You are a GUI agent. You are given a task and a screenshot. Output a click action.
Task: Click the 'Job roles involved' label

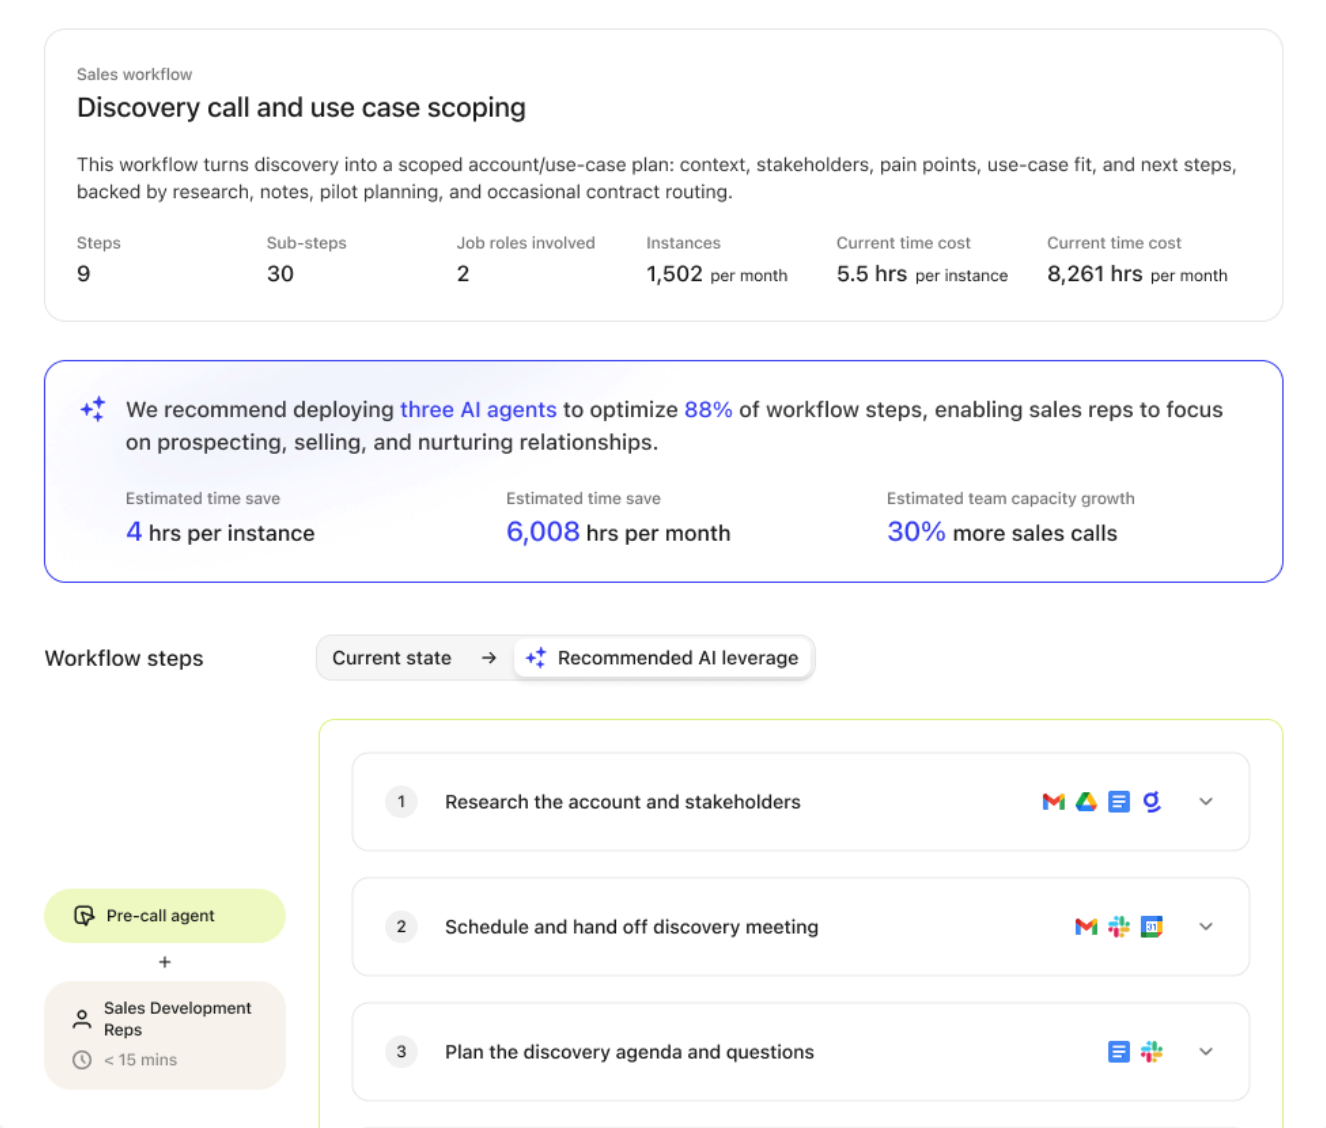tap(526, 243)
